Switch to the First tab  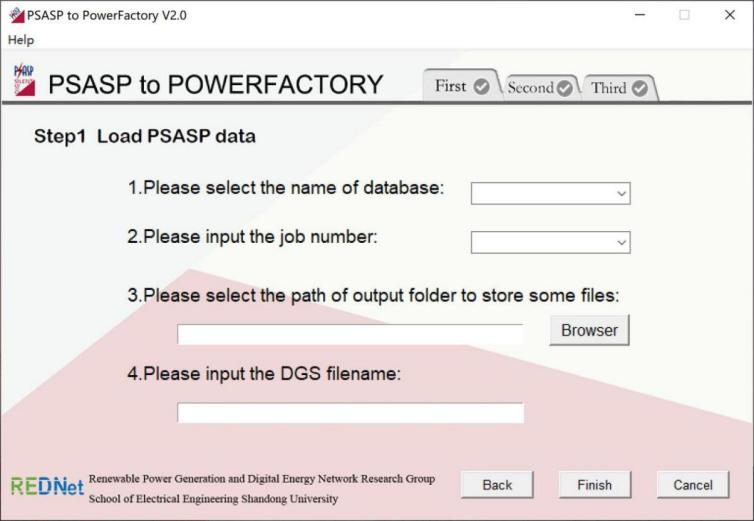[x=461, y=86]
